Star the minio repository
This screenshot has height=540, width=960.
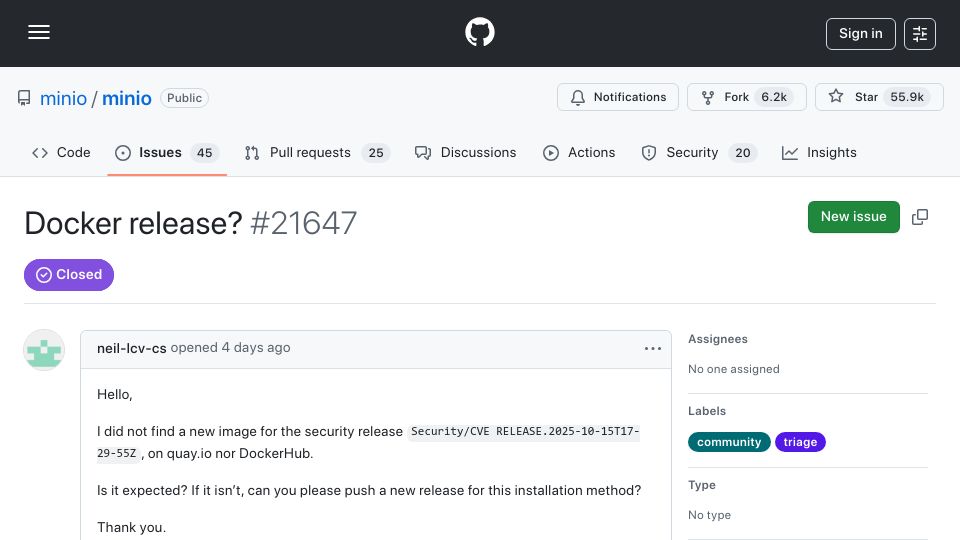(x=879, y=97)
